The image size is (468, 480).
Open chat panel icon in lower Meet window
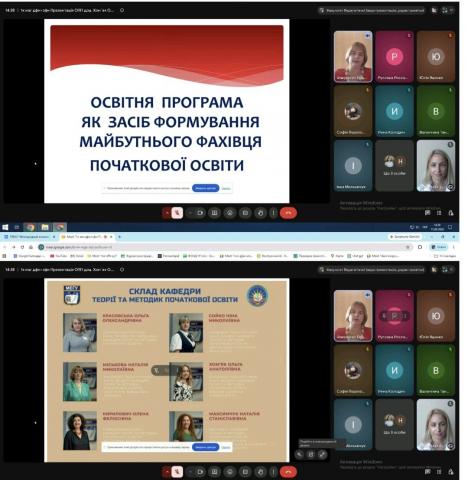[427, 472]
